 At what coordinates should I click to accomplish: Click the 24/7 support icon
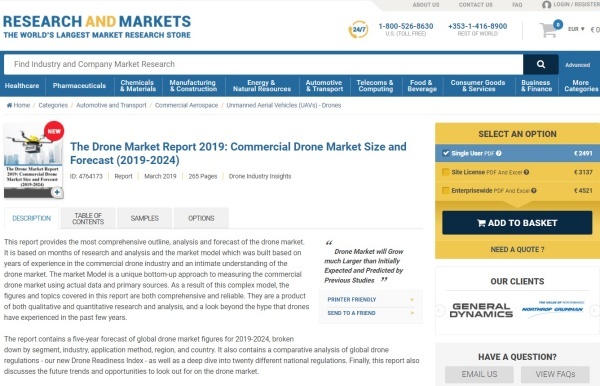359,29
